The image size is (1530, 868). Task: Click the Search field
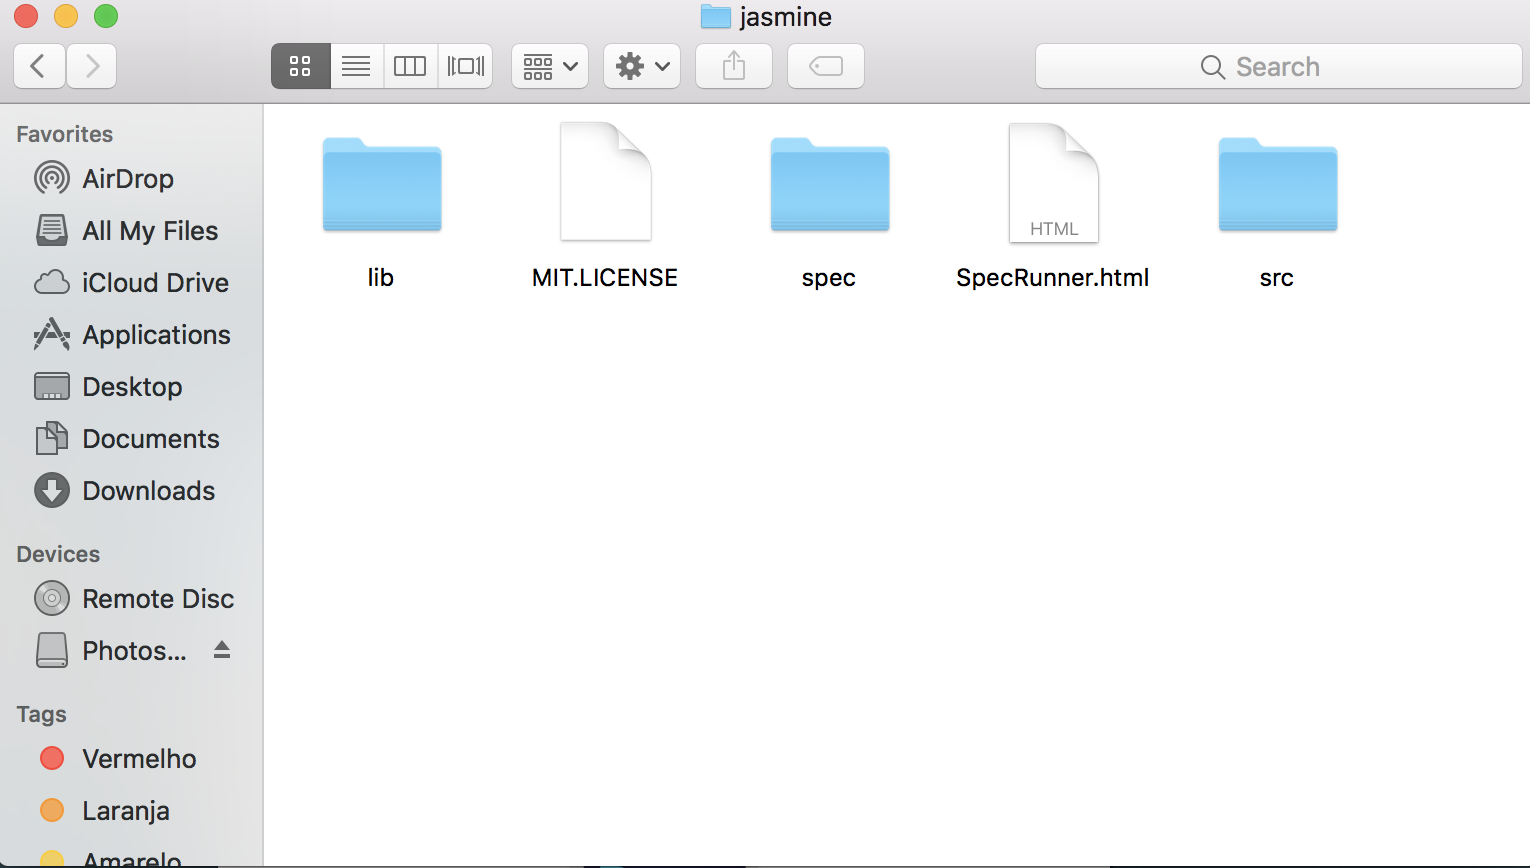1279,66
